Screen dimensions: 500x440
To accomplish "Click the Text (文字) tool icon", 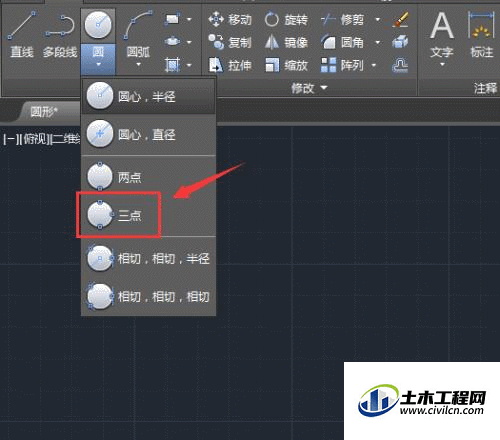I will (x=442, y=26).
